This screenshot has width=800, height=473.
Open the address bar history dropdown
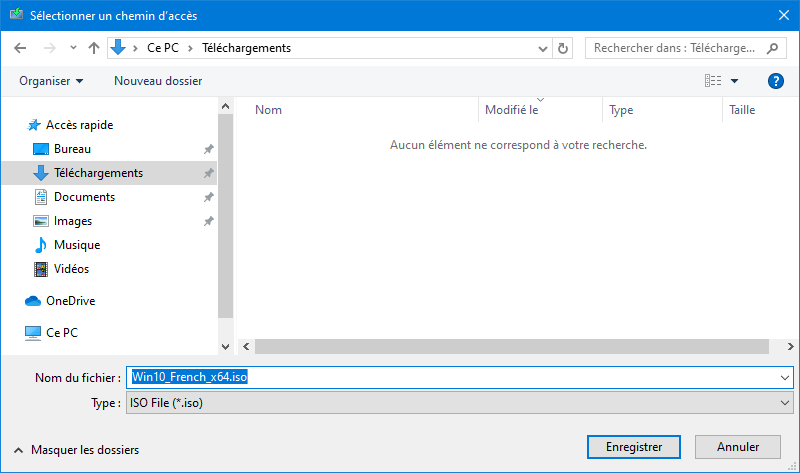click(x=542, y=48)
